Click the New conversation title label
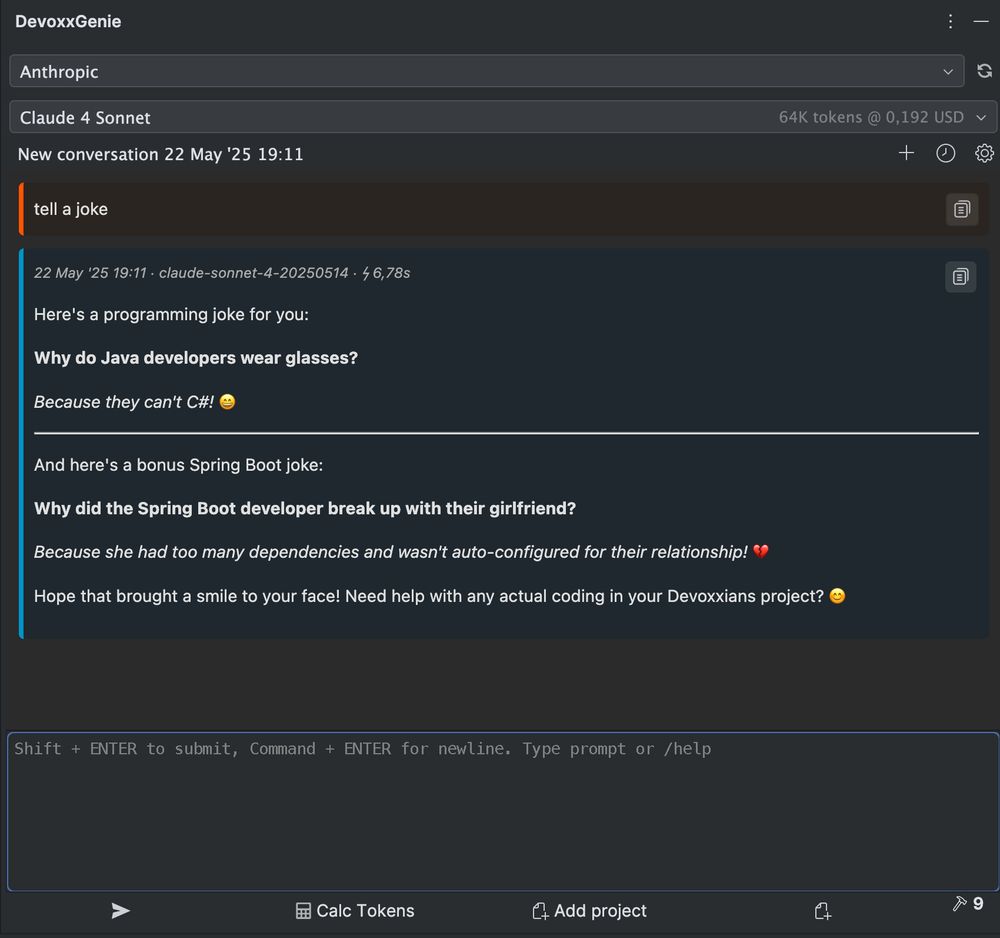Viewport: 1000px width, 938px height. [161, 154]
